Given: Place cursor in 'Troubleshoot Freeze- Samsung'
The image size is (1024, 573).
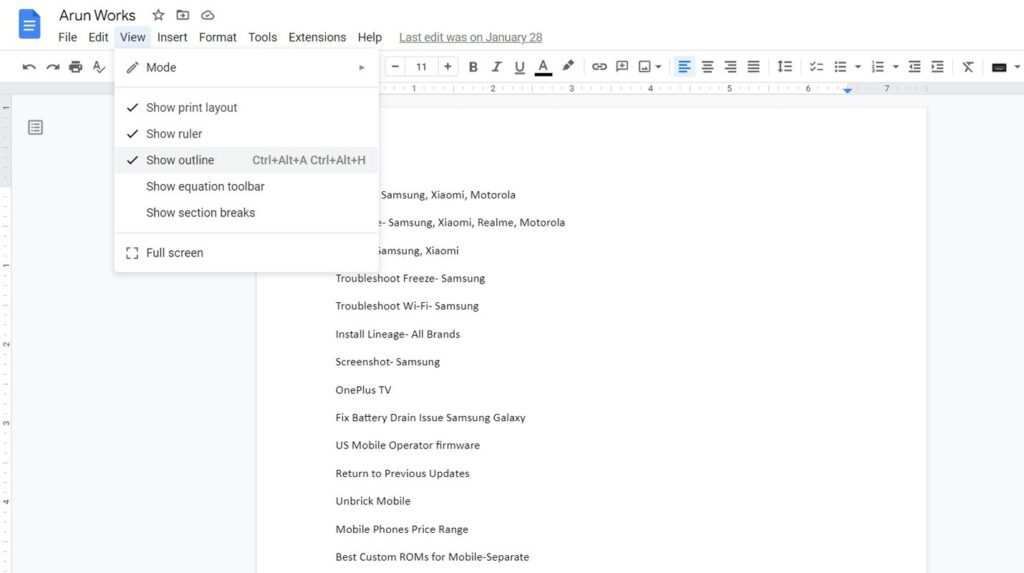Looking at the screenshot, I should click(410, 278).
